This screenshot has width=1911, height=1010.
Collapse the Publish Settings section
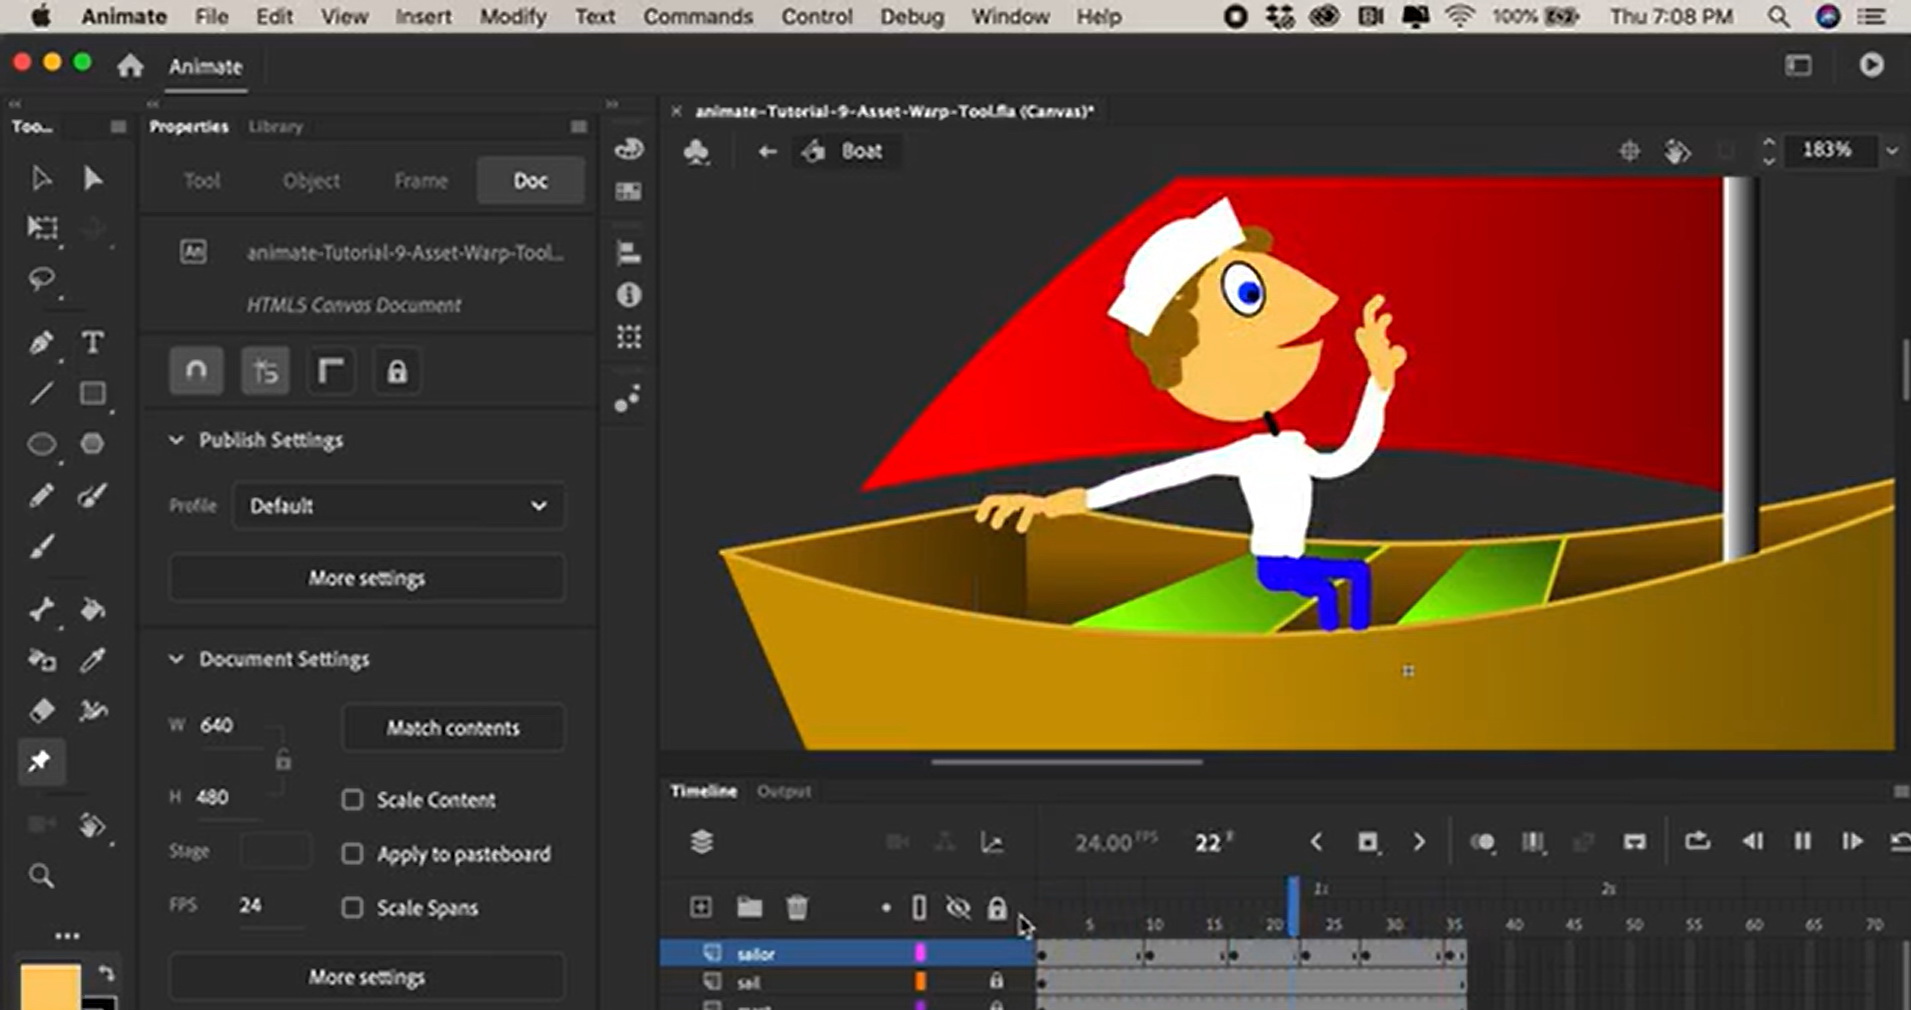tap(176, 440)
